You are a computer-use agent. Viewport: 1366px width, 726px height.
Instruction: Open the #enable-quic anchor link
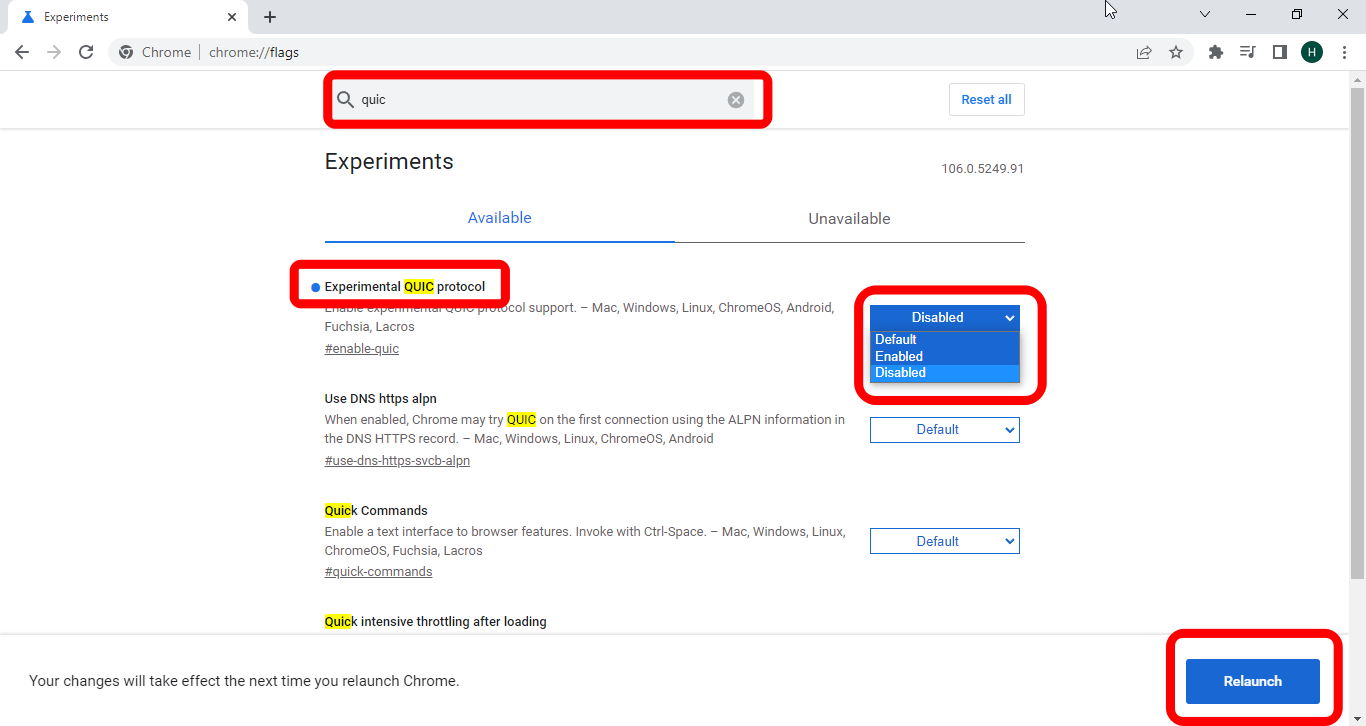362,349
